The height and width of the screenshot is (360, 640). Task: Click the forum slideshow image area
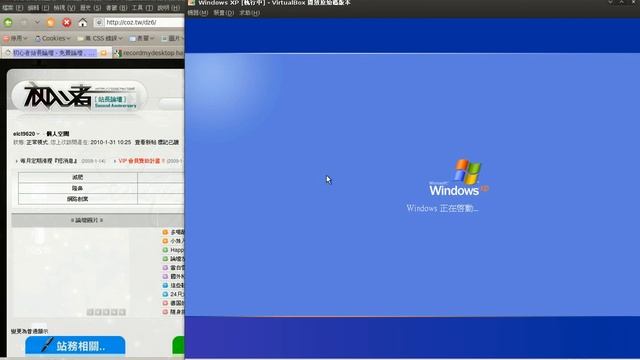(71, 273)
